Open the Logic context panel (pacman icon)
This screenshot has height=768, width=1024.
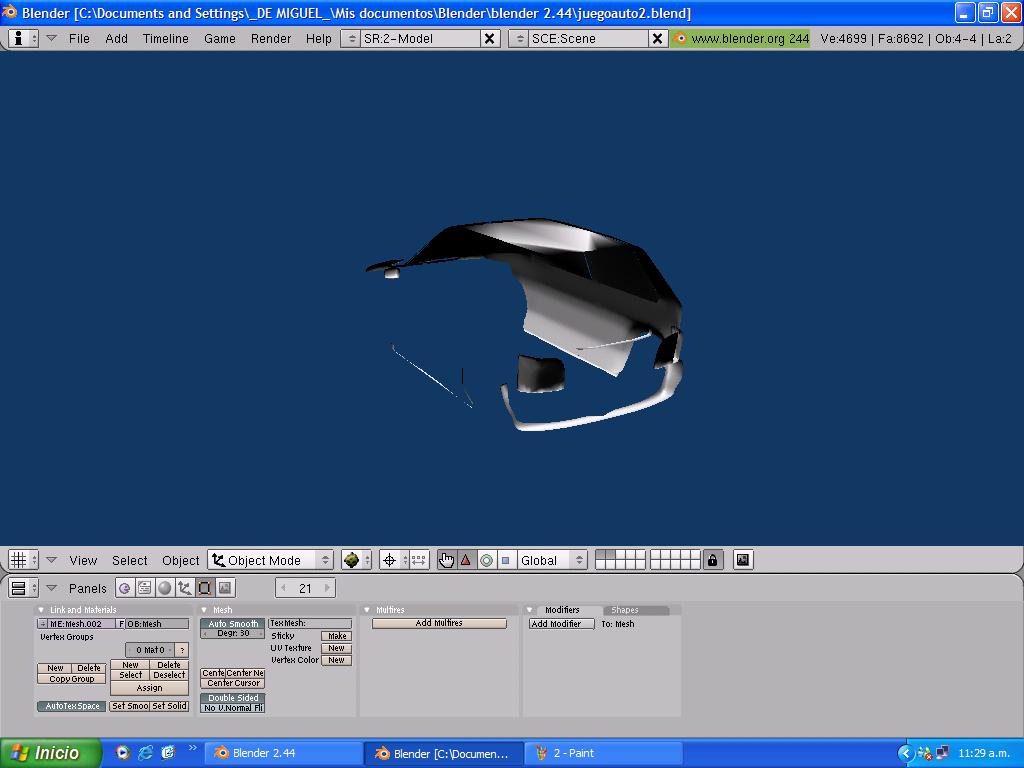click(x=125, y=588)
